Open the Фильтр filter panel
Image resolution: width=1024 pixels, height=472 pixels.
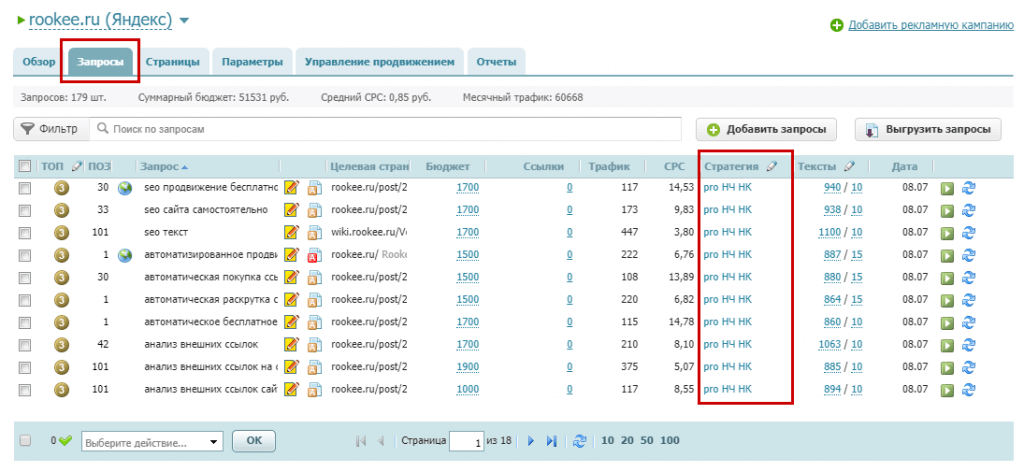coord(51,129)
